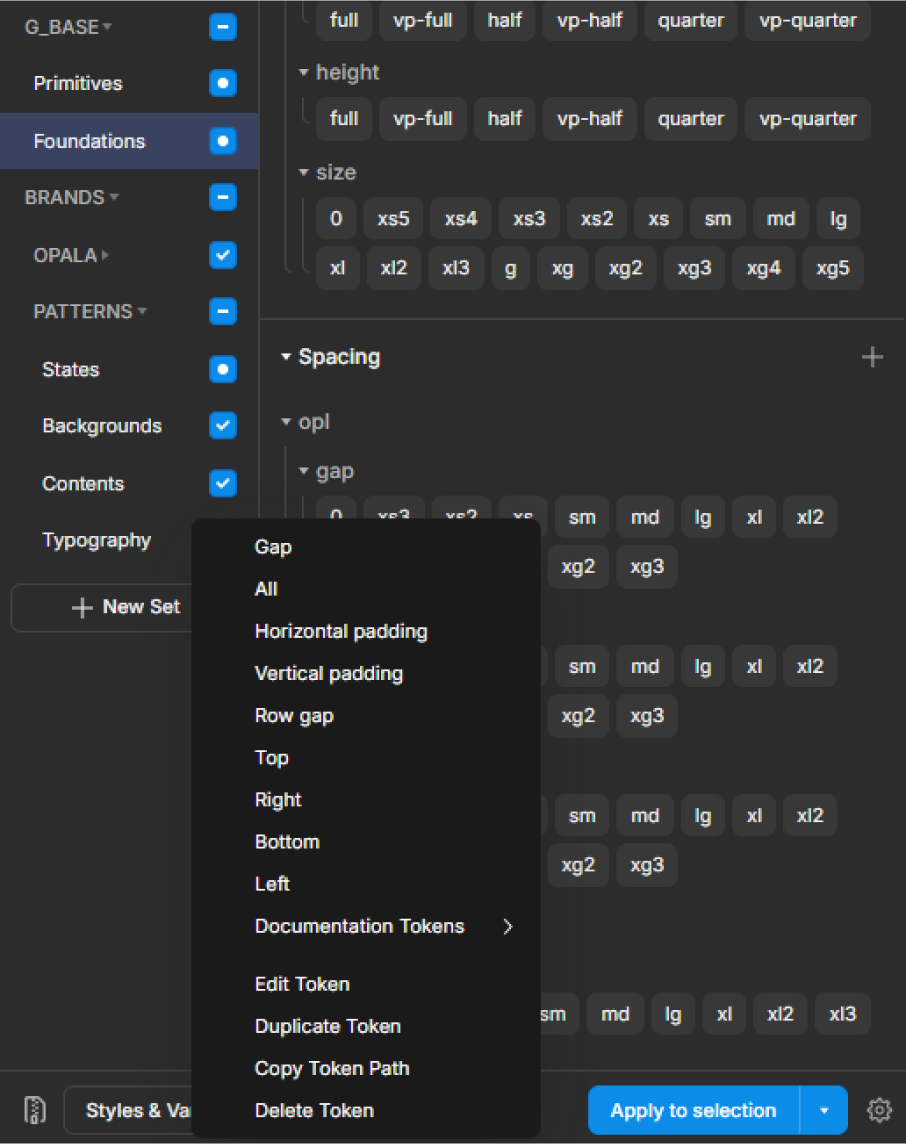Viewport: 906px width, 1144px height.
Task: Uncheck the Backgrounds set checkbox
Action: tap(223, 426)
